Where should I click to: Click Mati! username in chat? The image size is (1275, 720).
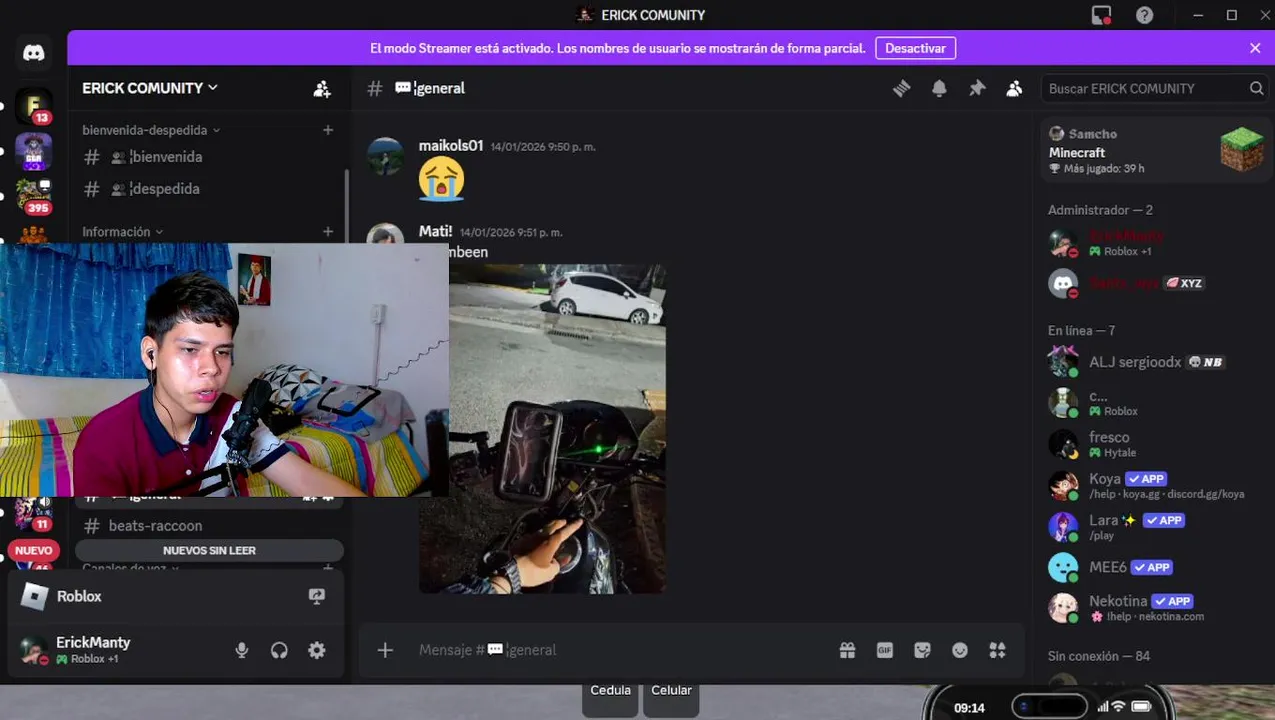436,231
